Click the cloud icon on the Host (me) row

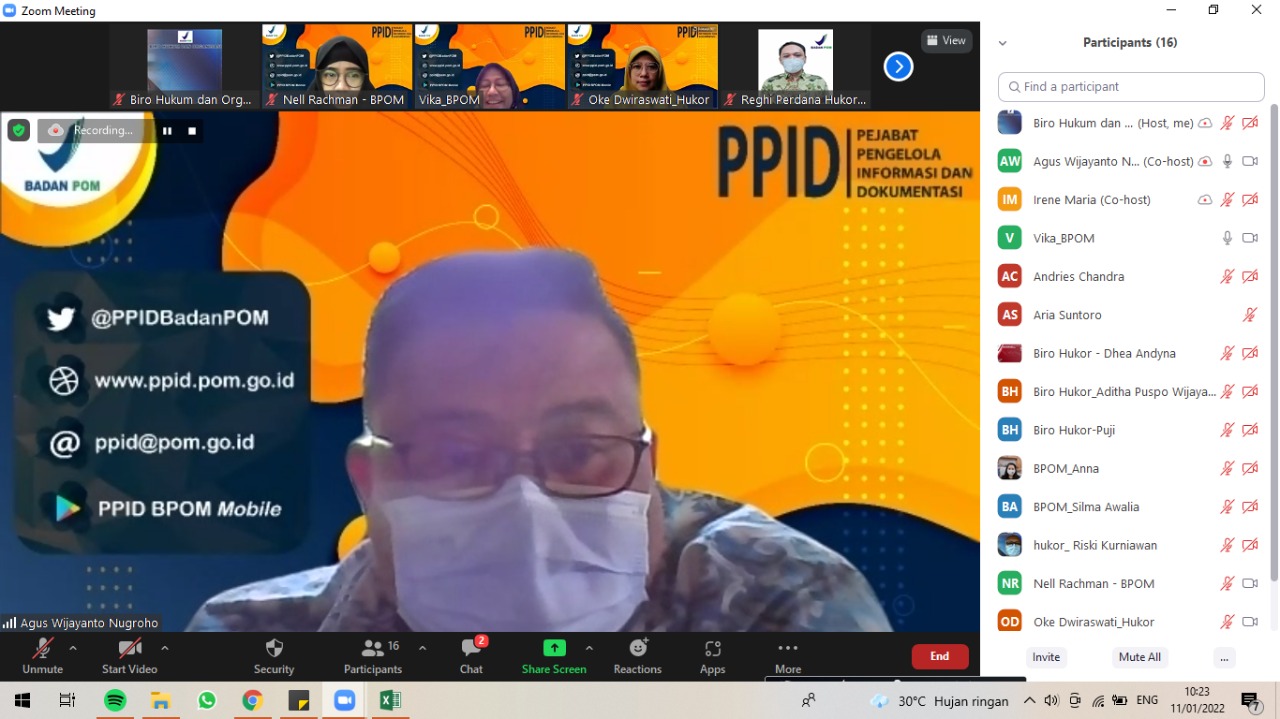[1205, 123]
